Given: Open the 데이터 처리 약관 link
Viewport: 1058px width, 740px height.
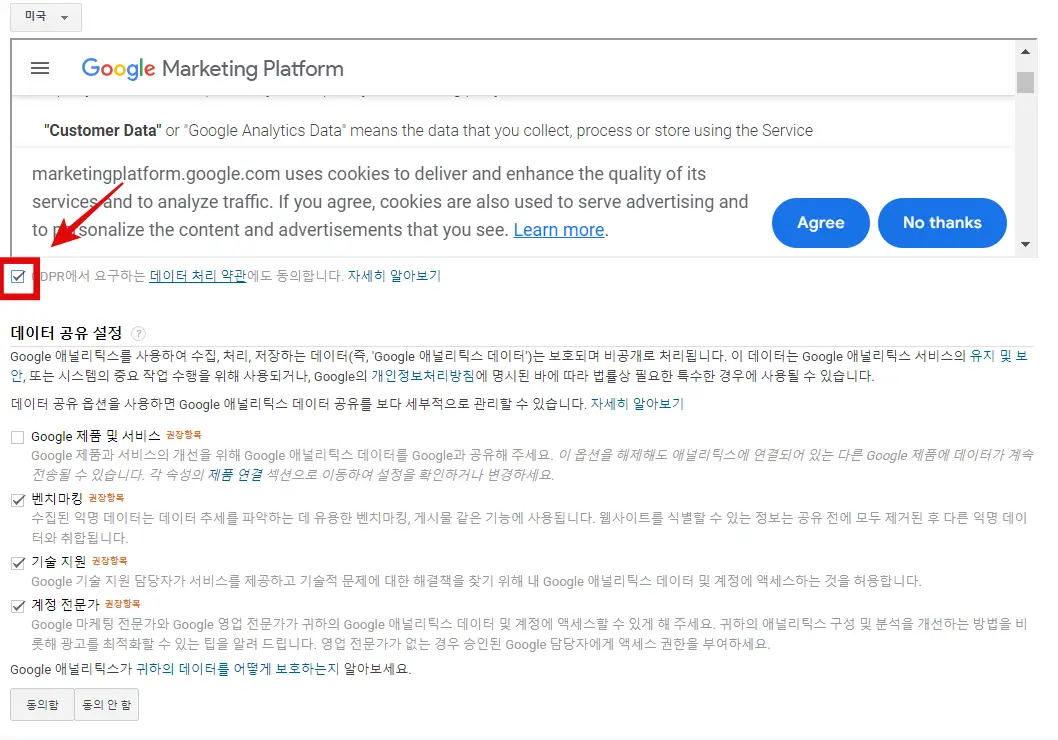Looking at the screenshot, I should [x=198, y=276].
